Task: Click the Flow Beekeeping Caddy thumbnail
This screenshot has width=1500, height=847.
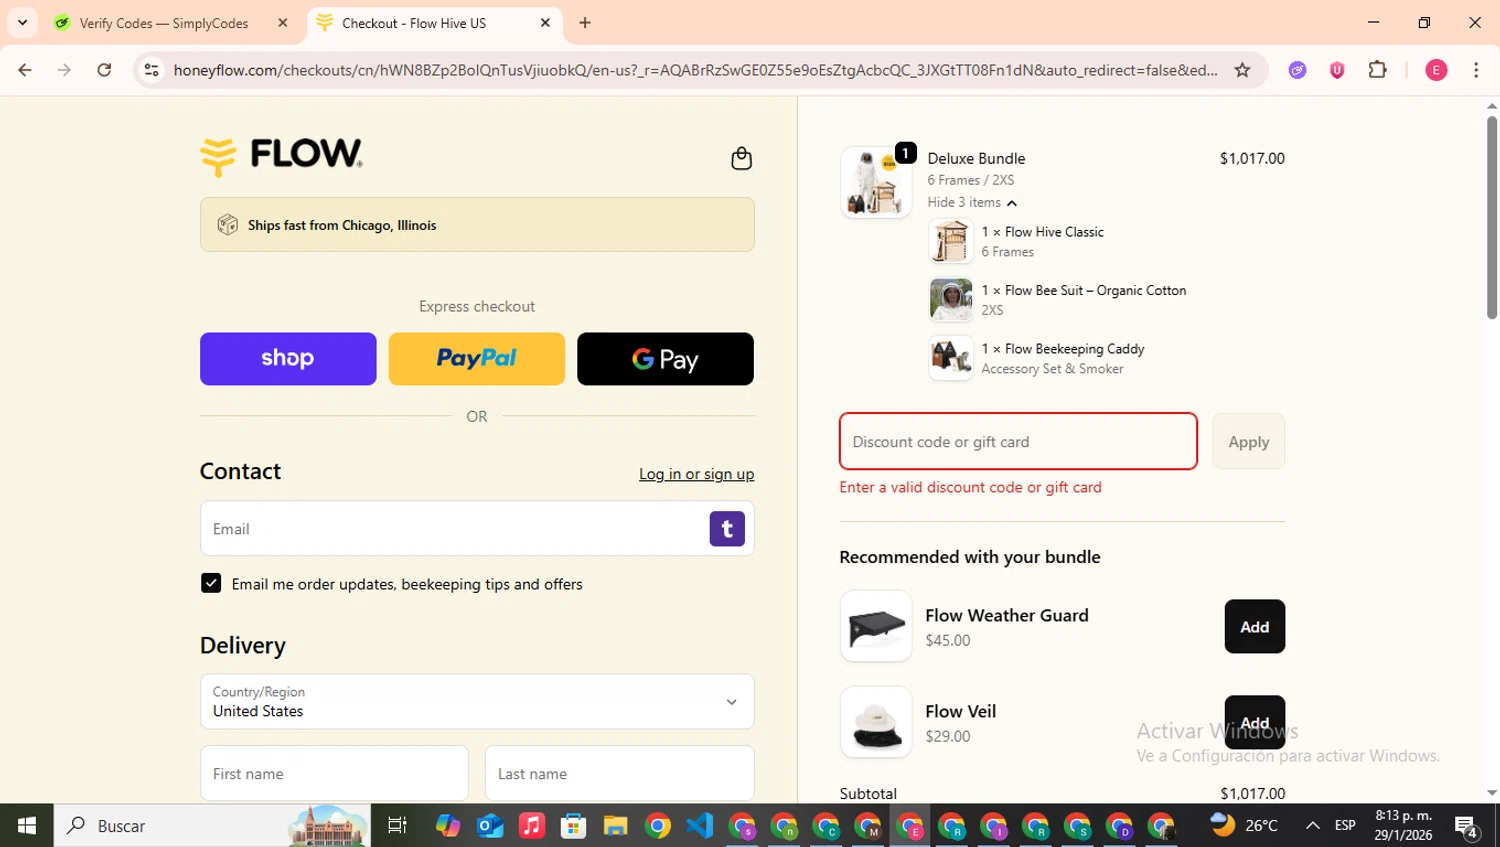Action: (951, 358)
